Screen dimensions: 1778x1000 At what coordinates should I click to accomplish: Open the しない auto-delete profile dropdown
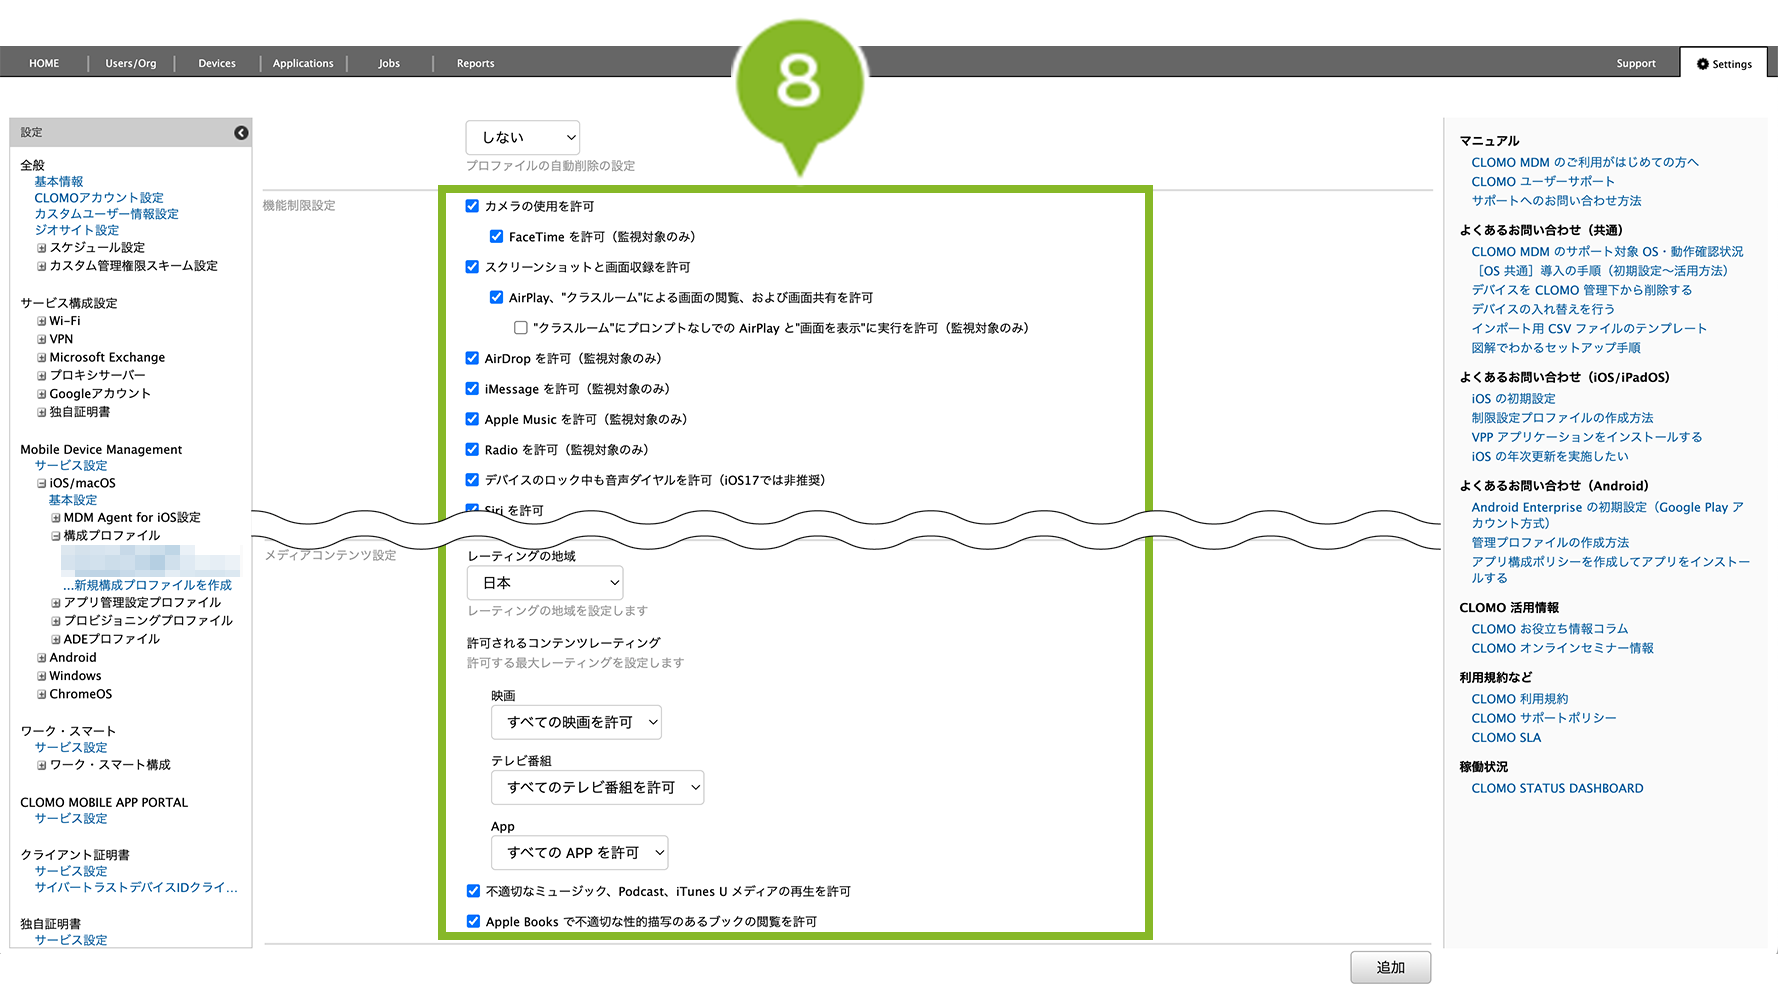[522, 138]
